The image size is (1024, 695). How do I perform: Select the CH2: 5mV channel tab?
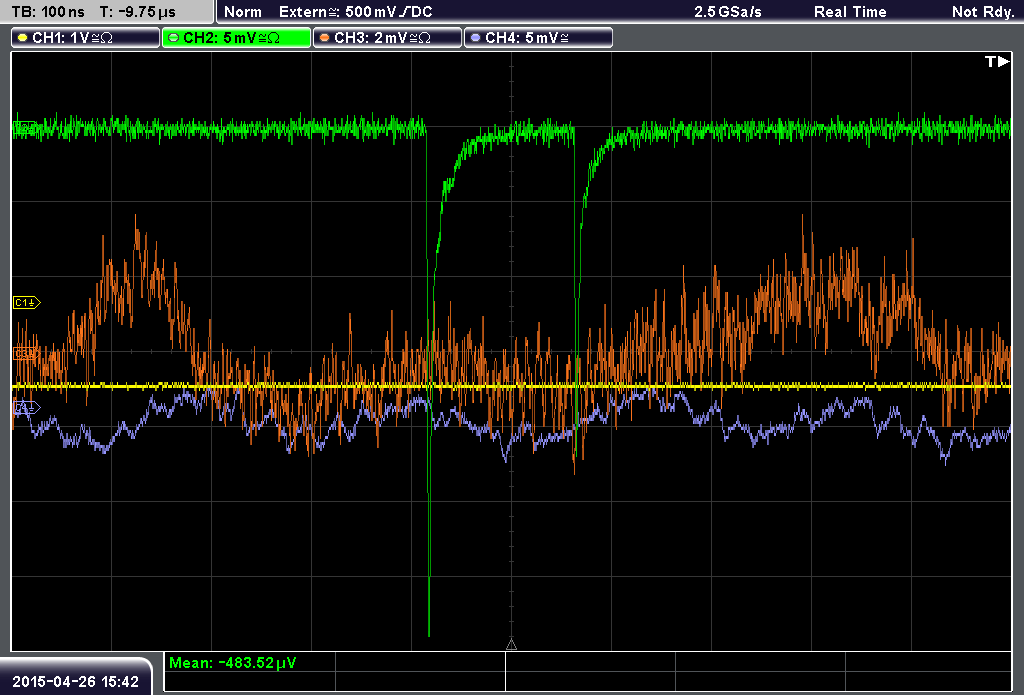(236, 38)
